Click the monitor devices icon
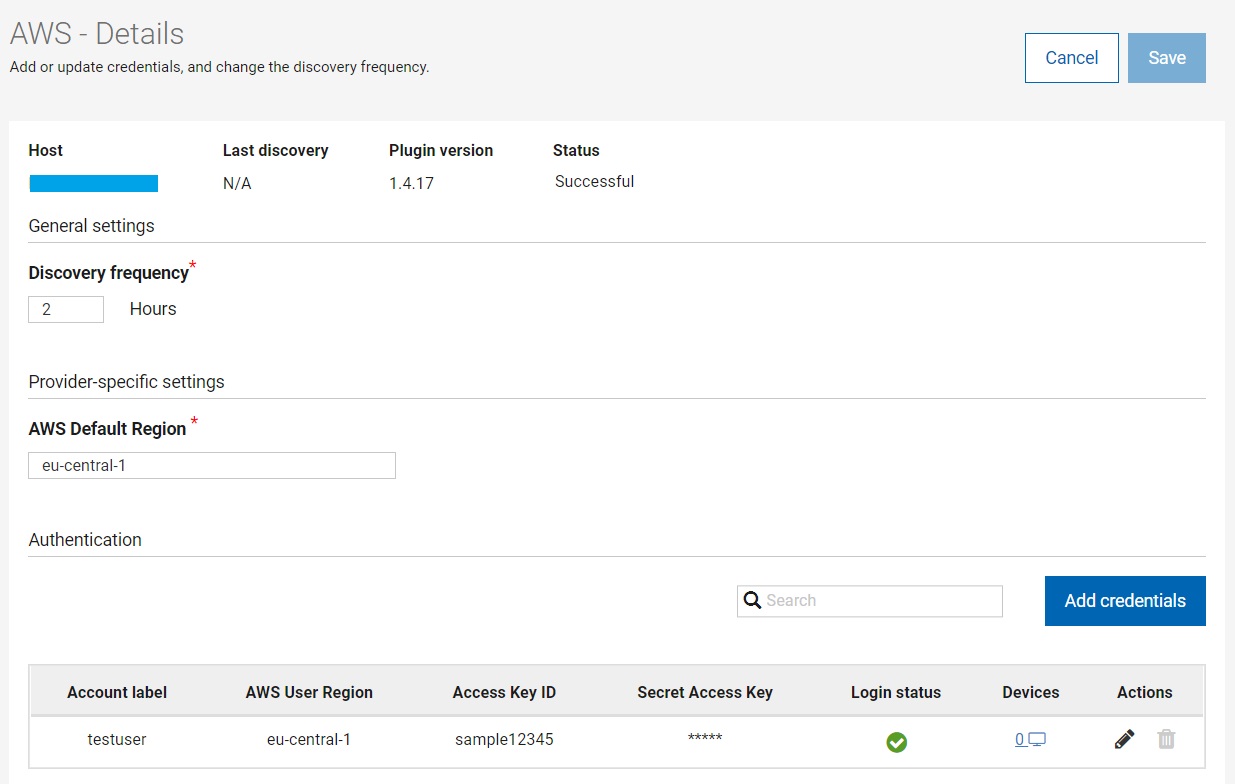The height and width of the screenshot is (784, 1235). point(1037,740)
